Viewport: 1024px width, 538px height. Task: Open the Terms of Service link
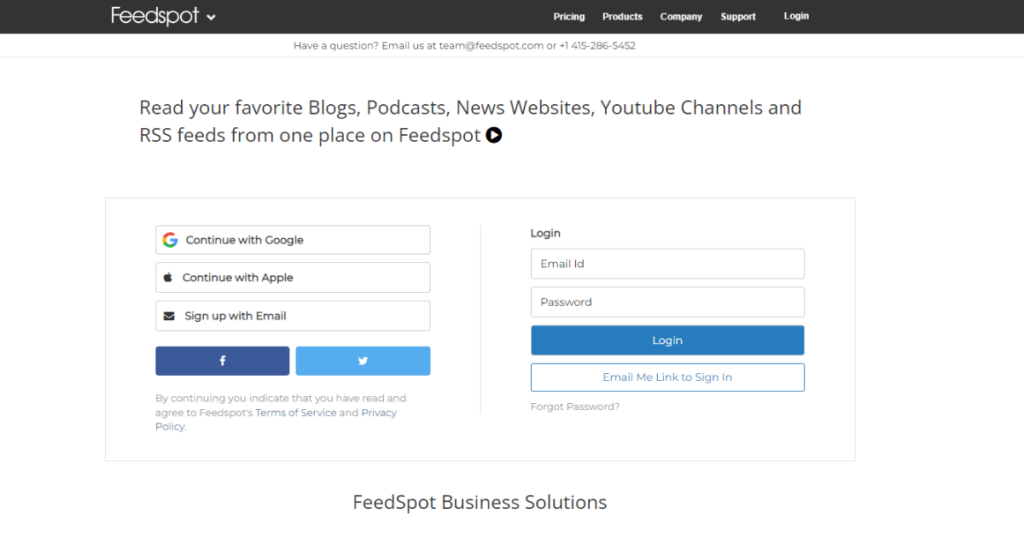(x=296, y=413)
